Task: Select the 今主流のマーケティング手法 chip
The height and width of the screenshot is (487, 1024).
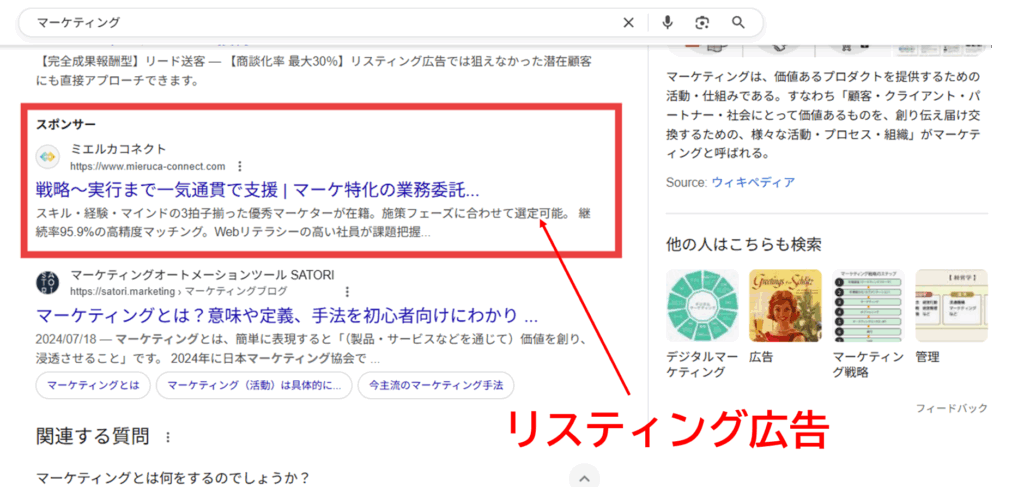Action: coord(436,385)
